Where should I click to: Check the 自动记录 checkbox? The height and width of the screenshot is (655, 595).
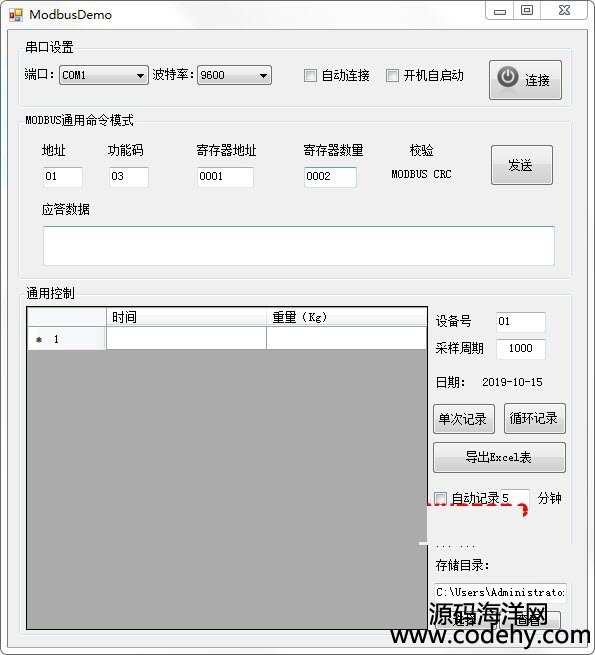point(440,498)
